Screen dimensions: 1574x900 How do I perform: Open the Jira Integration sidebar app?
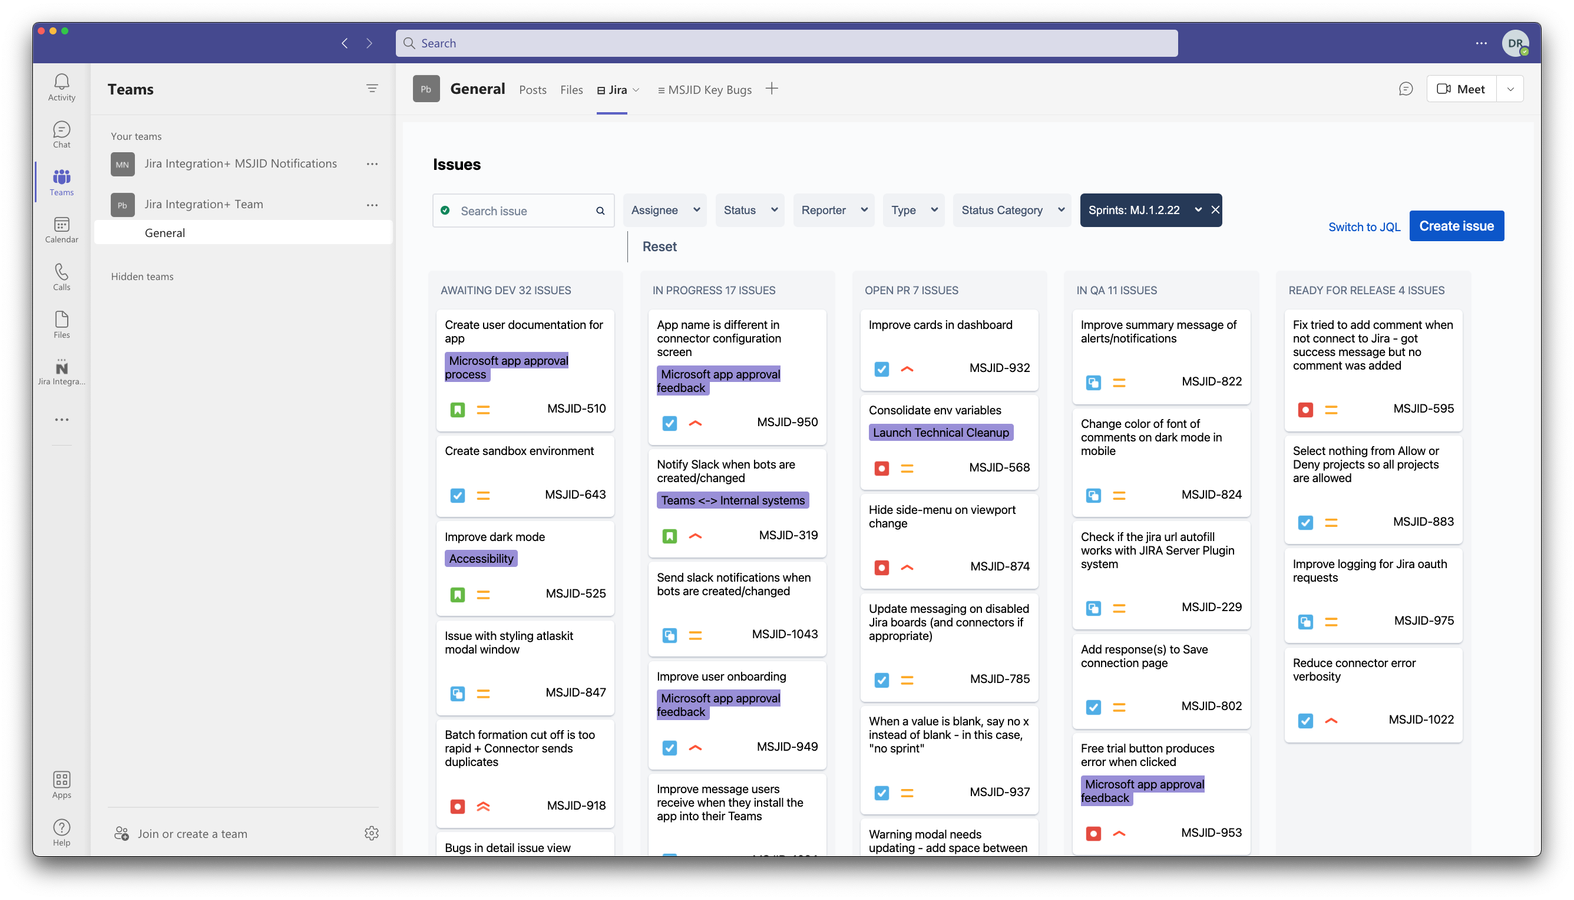[62, 372]
